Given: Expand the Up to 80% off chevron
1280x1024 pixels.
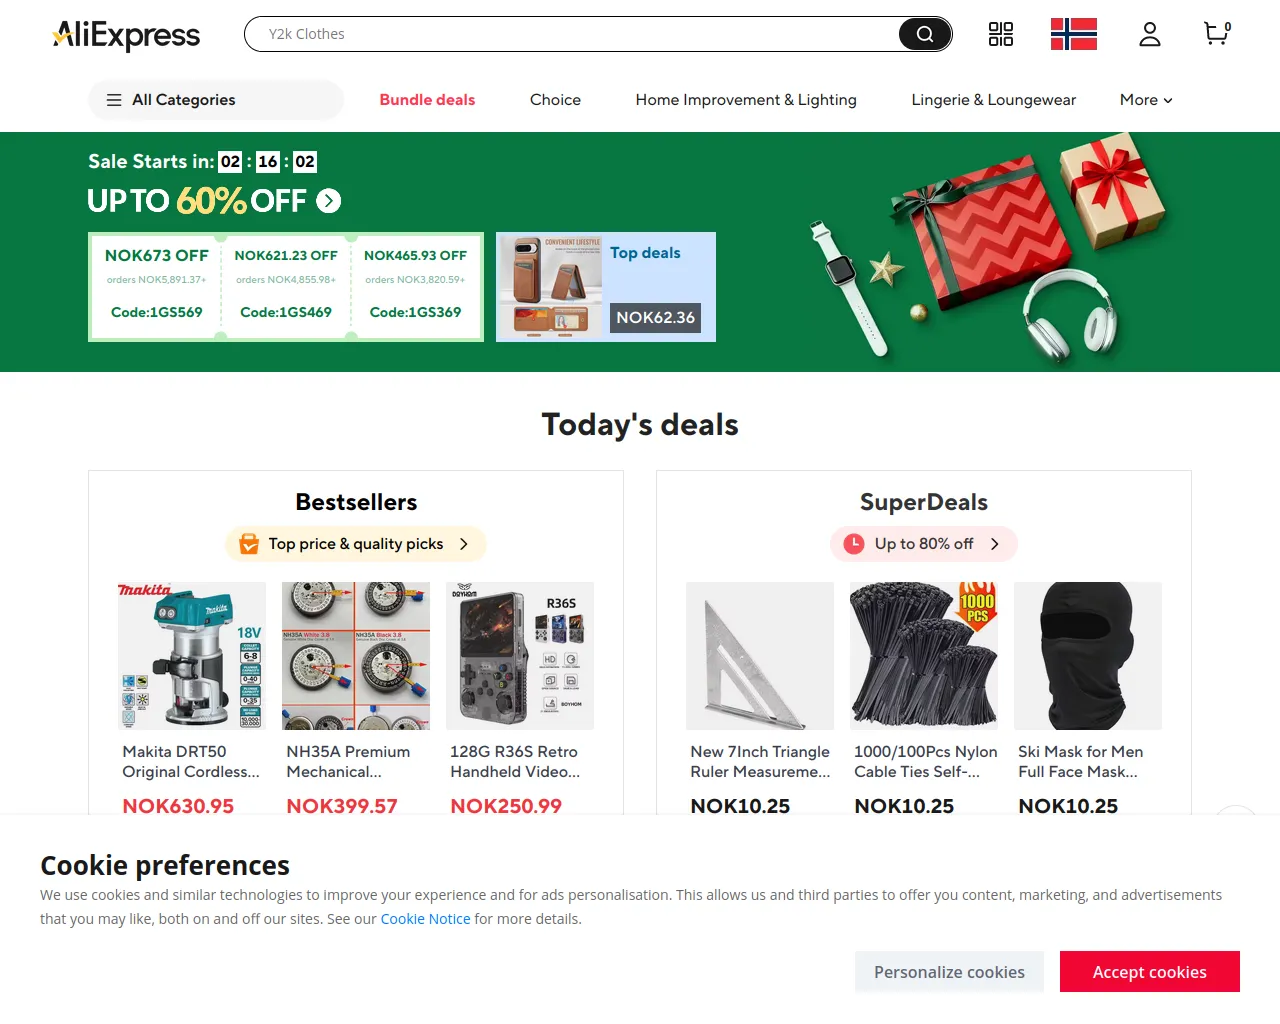Looking at the screenshot, I should pyautogui.click(x=995, y=544).
